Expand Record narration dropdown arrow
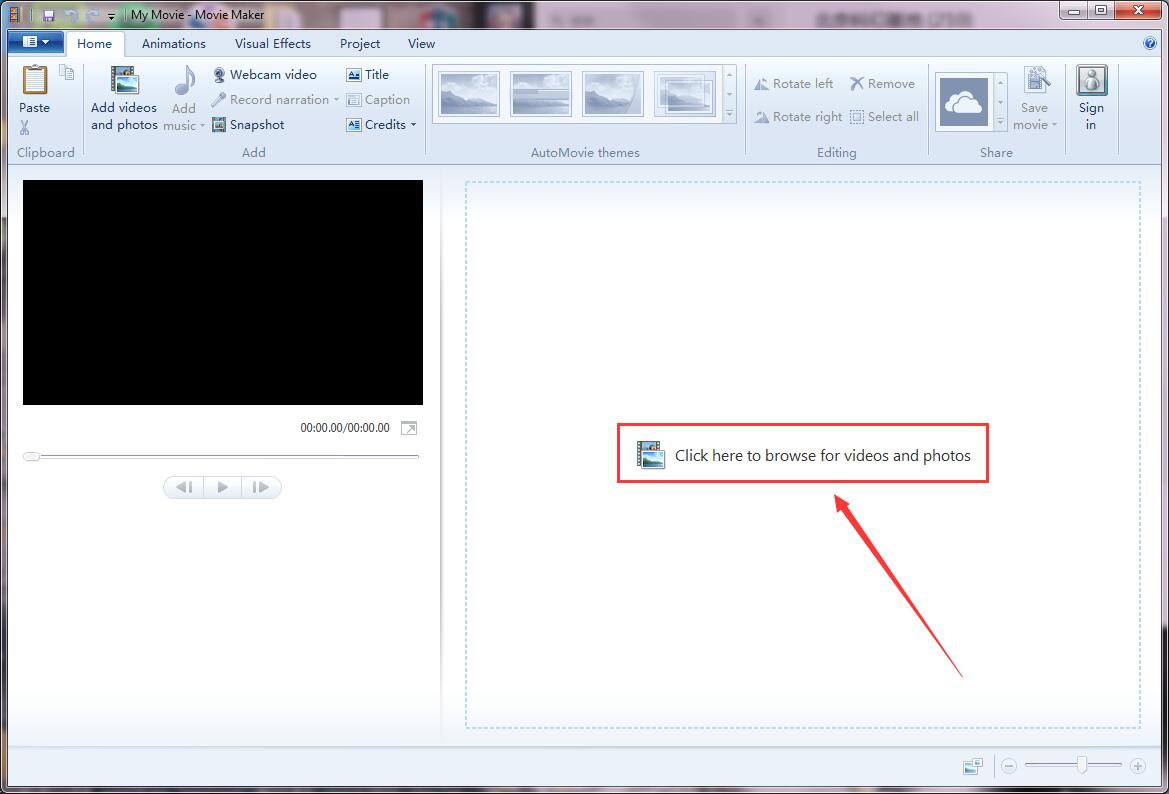The width and height of the screenshot is (1169, 794). point(336,99)
